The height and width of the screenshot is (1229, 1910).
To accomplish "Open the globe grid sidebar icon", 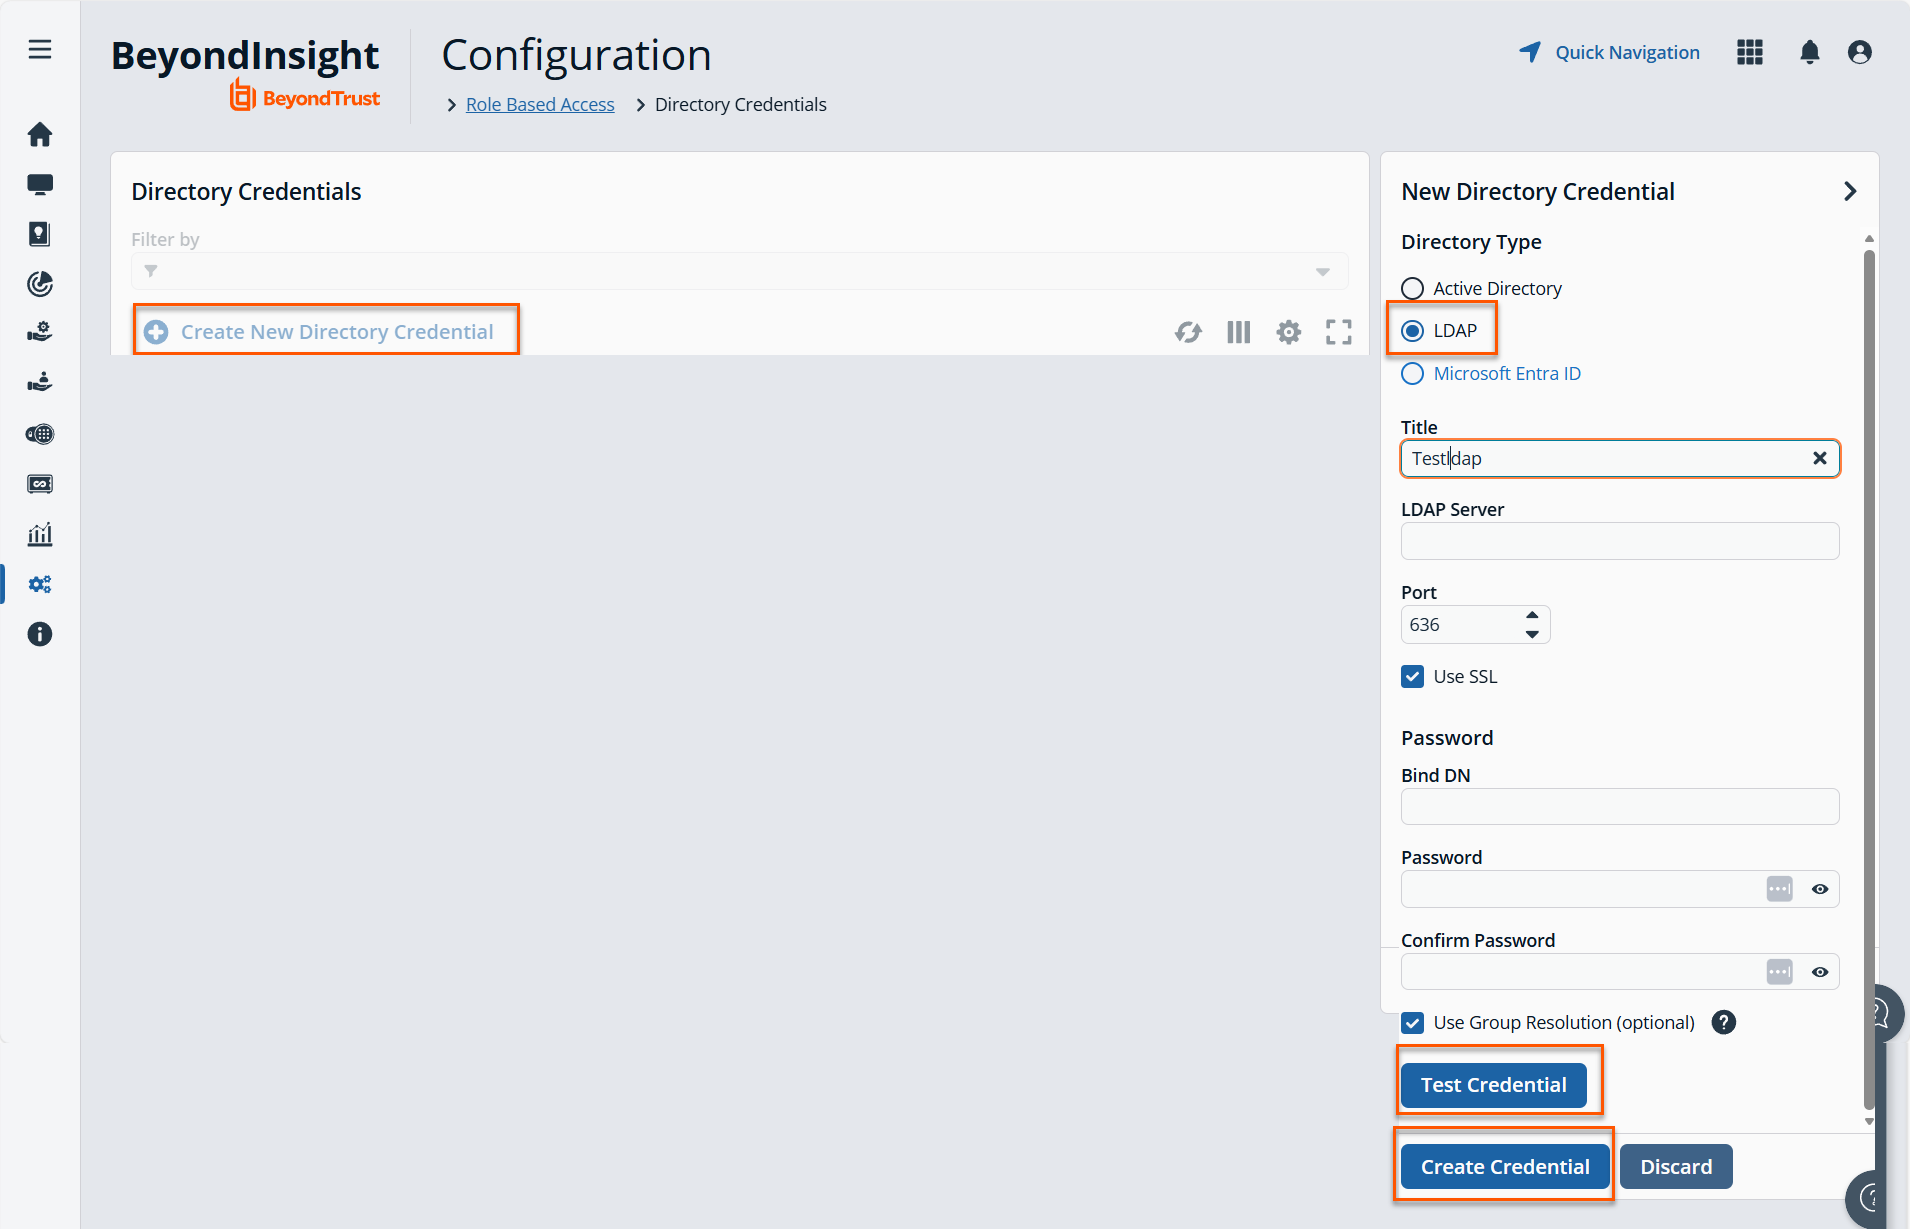I will pyautogui.click(x=40, y=434).
